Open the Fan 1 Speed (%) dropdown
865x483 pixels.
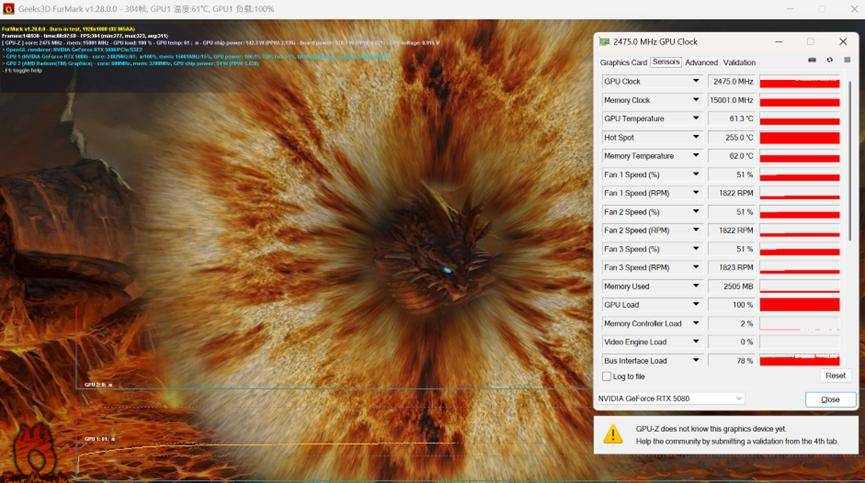coord(696,174)
